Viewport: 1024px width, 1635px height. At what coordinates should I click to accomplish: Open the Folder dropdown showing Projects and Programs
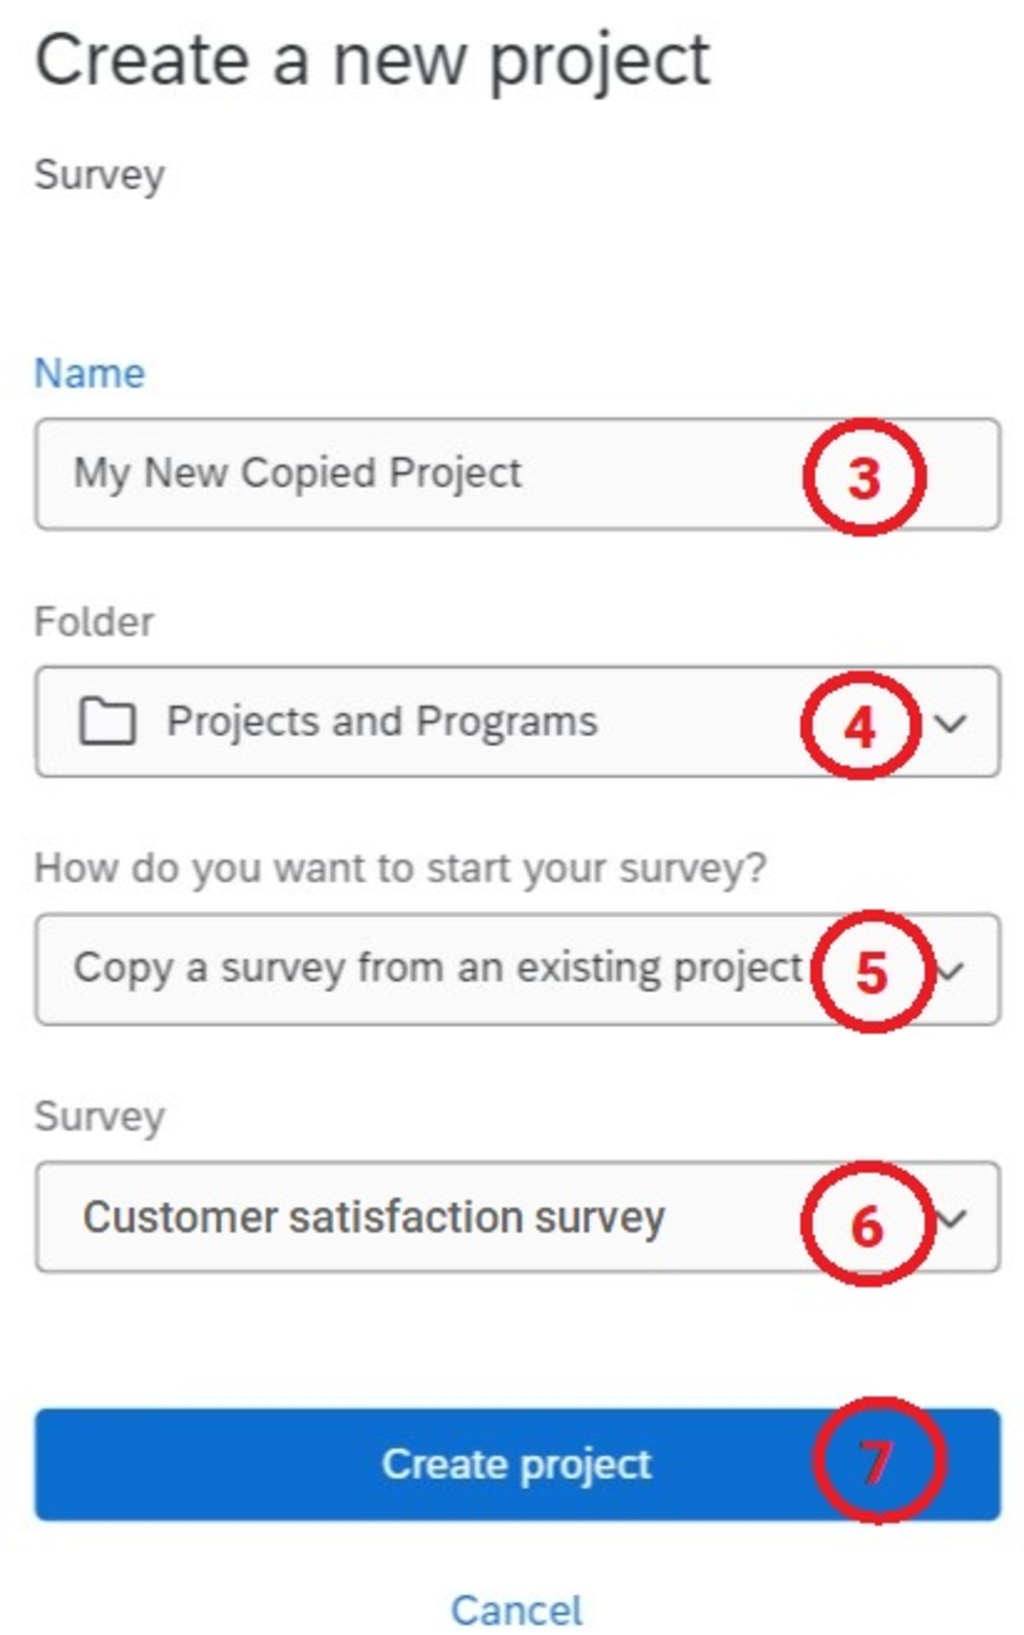click(500, 722)
